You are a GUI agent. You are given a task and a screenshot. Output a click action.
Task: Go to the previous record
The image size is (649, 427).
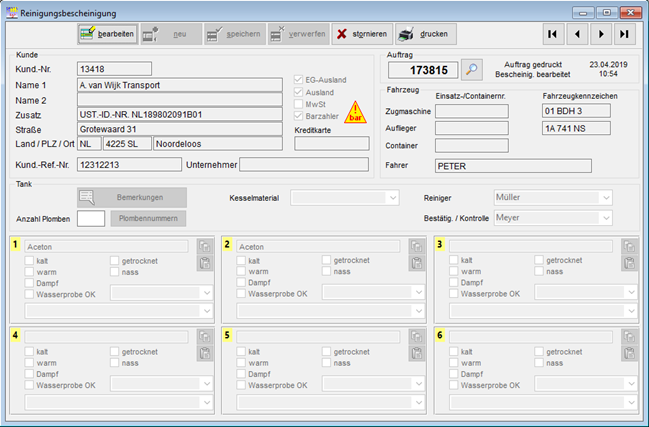(576, 34)
